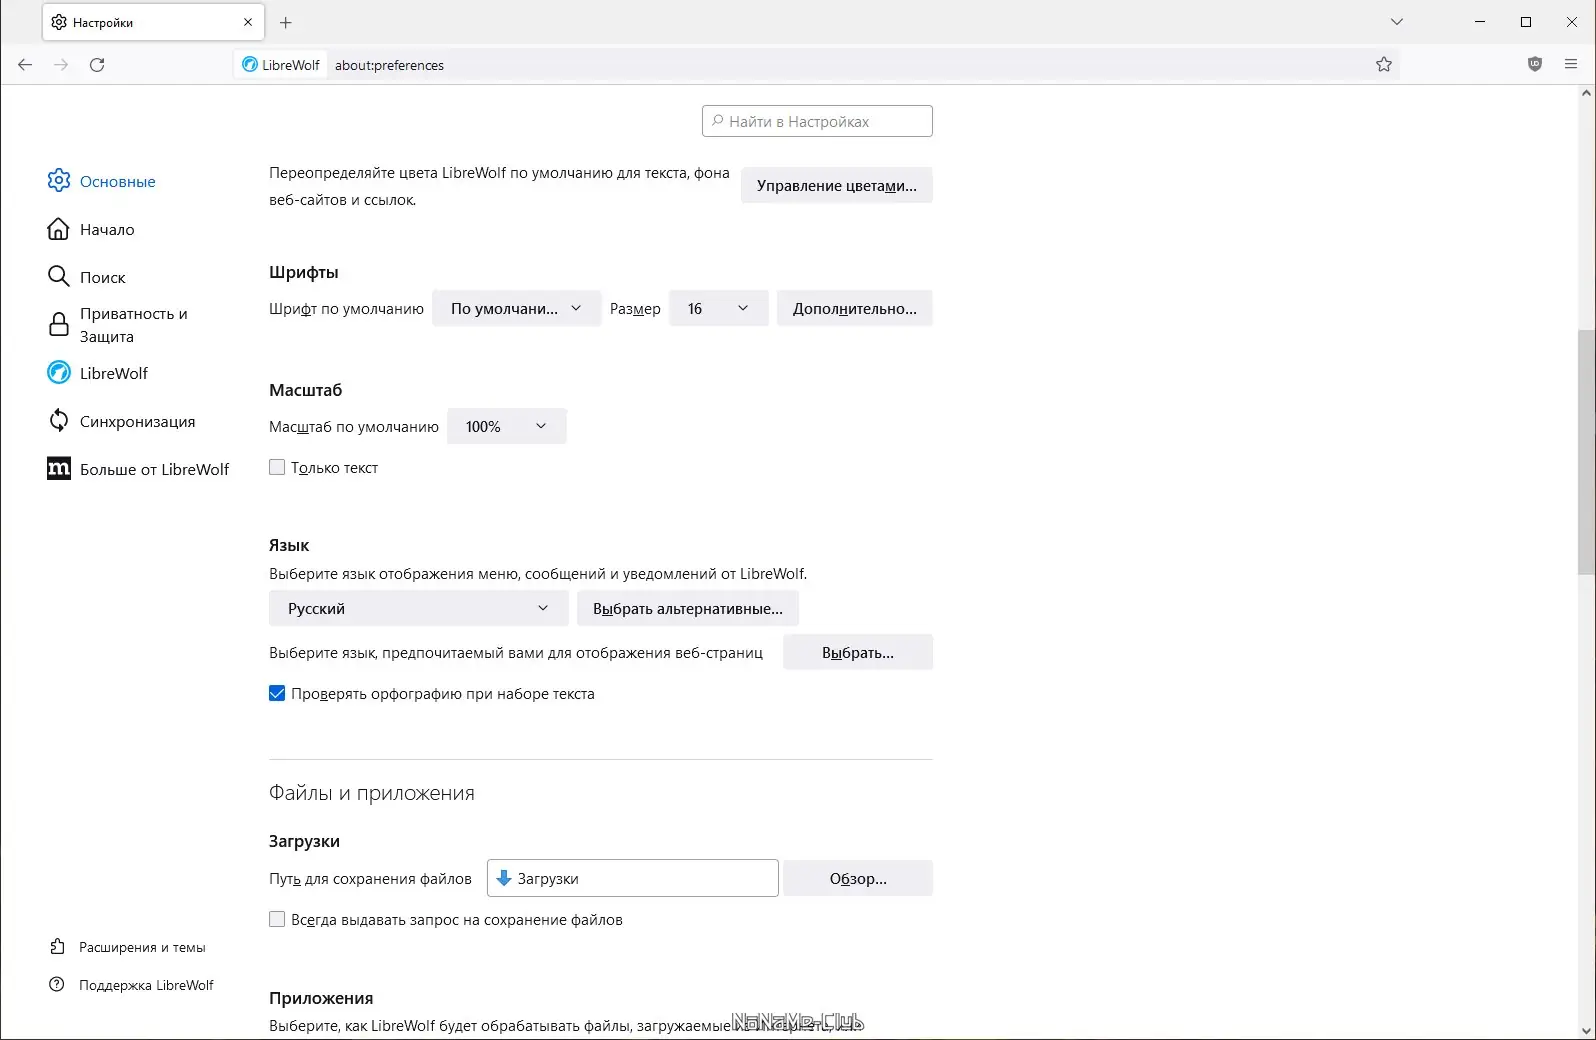Toggle the Только текст checkbox

[x=277, y=467]
